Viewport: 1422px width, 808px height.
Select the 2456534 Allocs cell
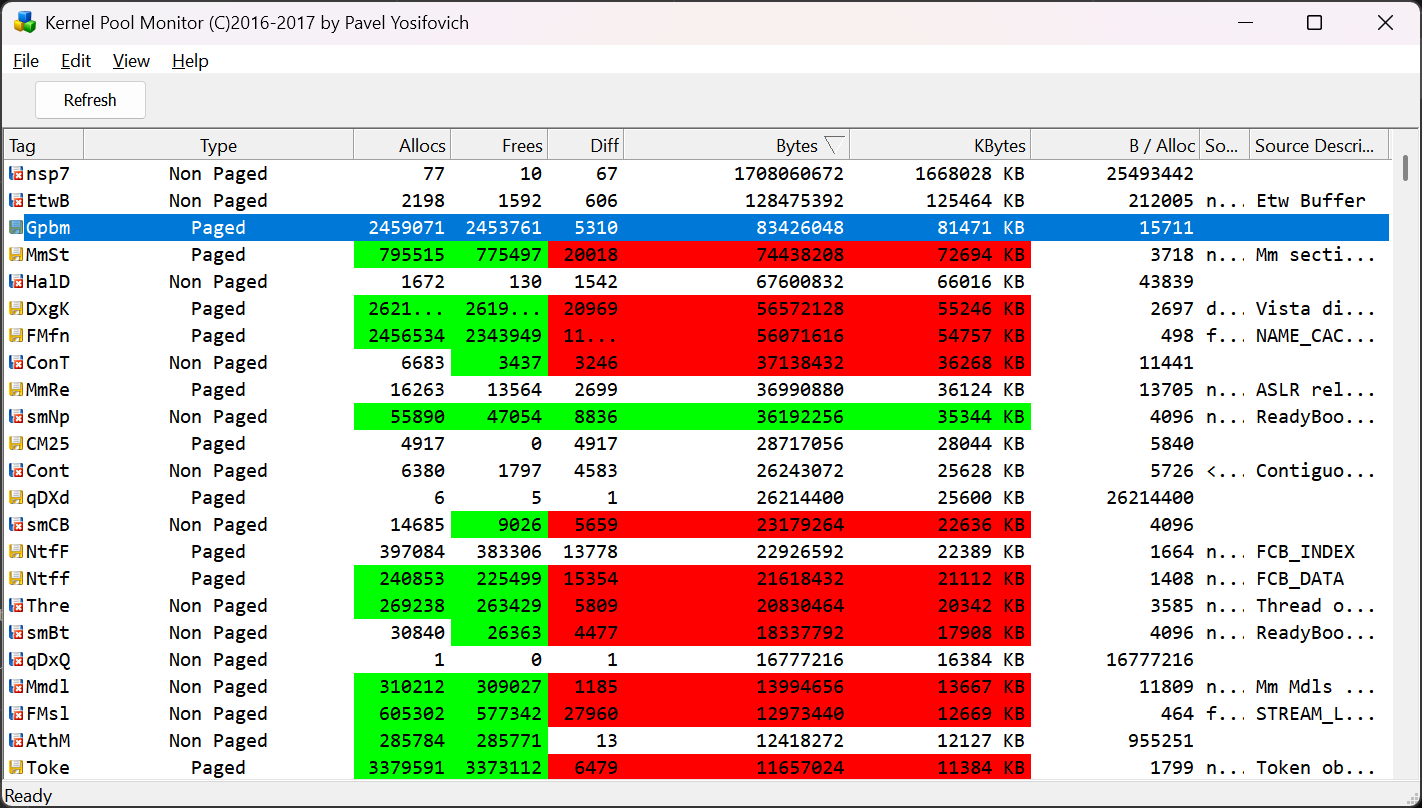pos(402,336)
